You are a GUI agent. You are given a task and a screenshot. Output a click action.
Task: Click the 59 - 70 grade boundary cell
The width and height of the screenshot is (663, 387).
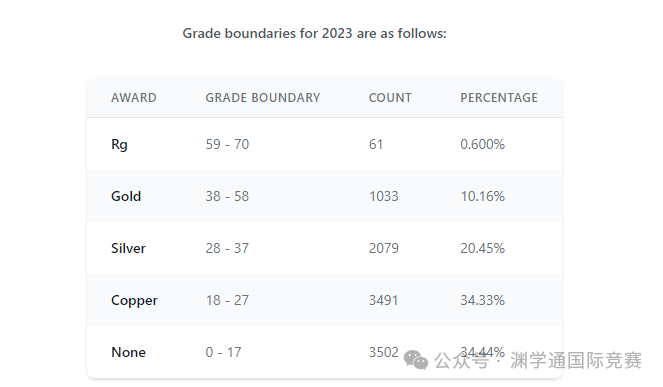227,144
